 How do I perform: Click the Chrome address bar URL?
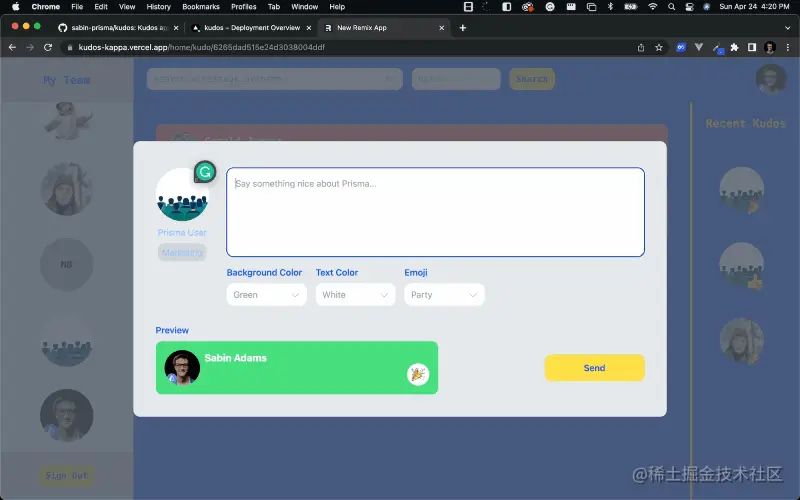pos(202,47)
